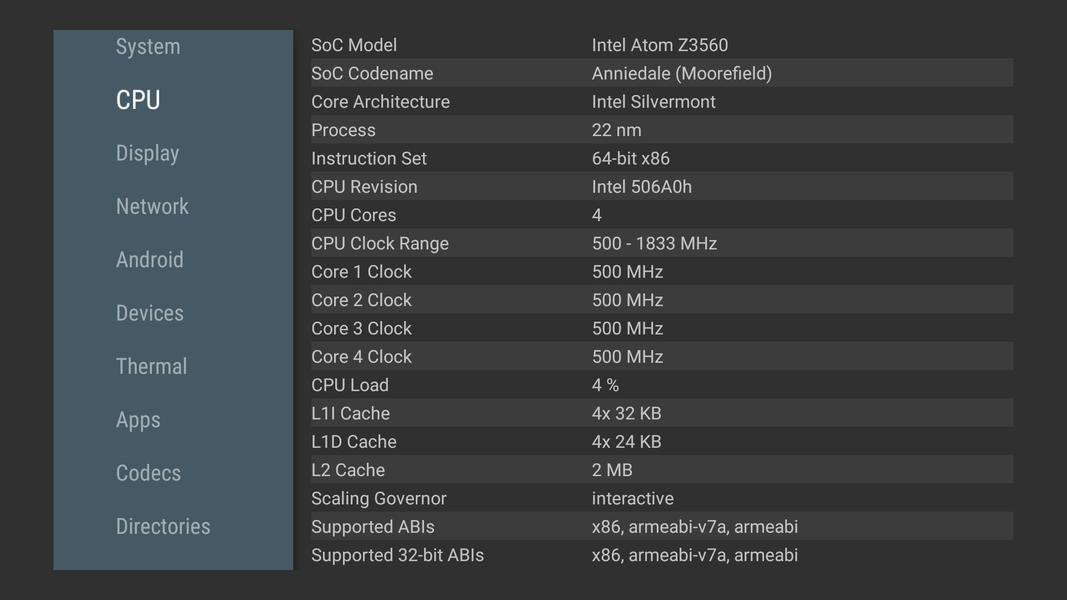Show the Thermal section
The width and height of the screenshot is (1067, 600).
point(152,366)
